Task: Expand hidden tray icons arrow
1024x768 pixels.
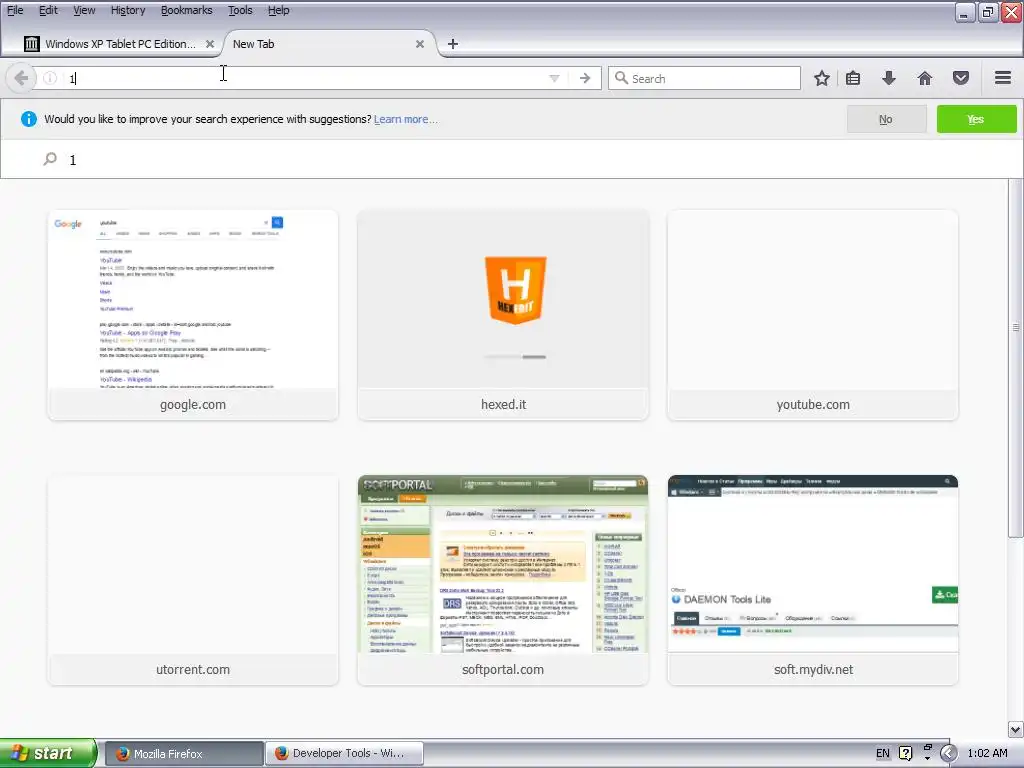Action: click(x=949, y=753)
